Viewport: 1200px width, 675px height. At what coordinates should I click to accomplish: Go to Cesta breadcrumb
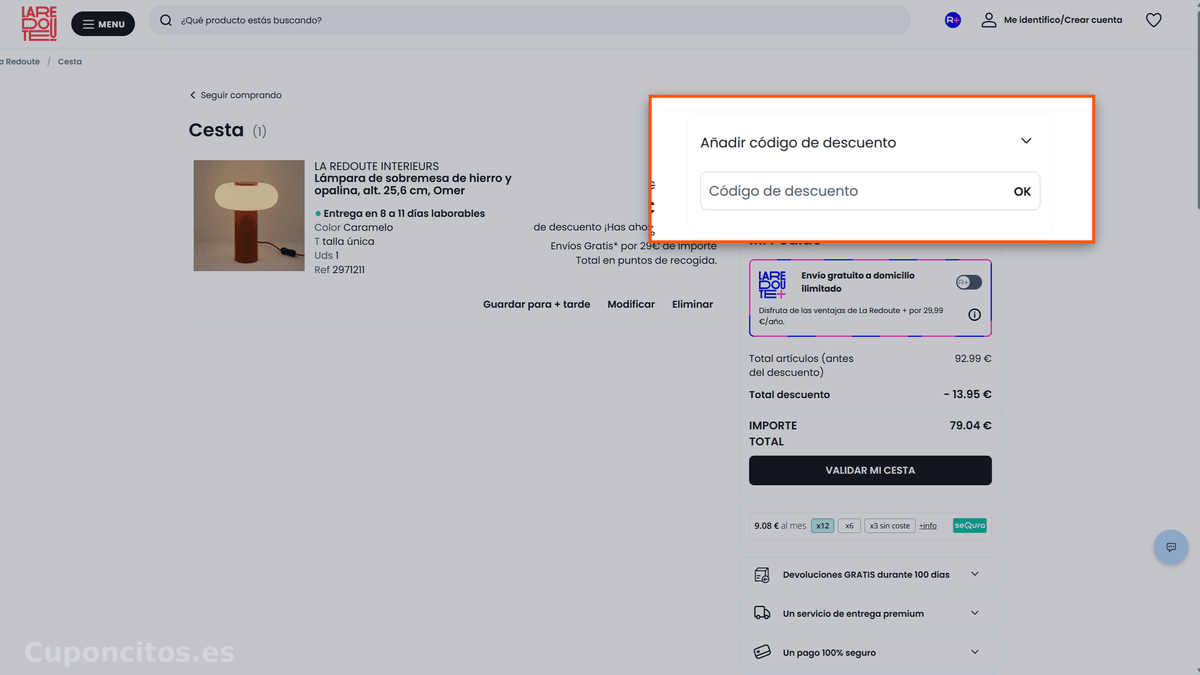[70, 62]
